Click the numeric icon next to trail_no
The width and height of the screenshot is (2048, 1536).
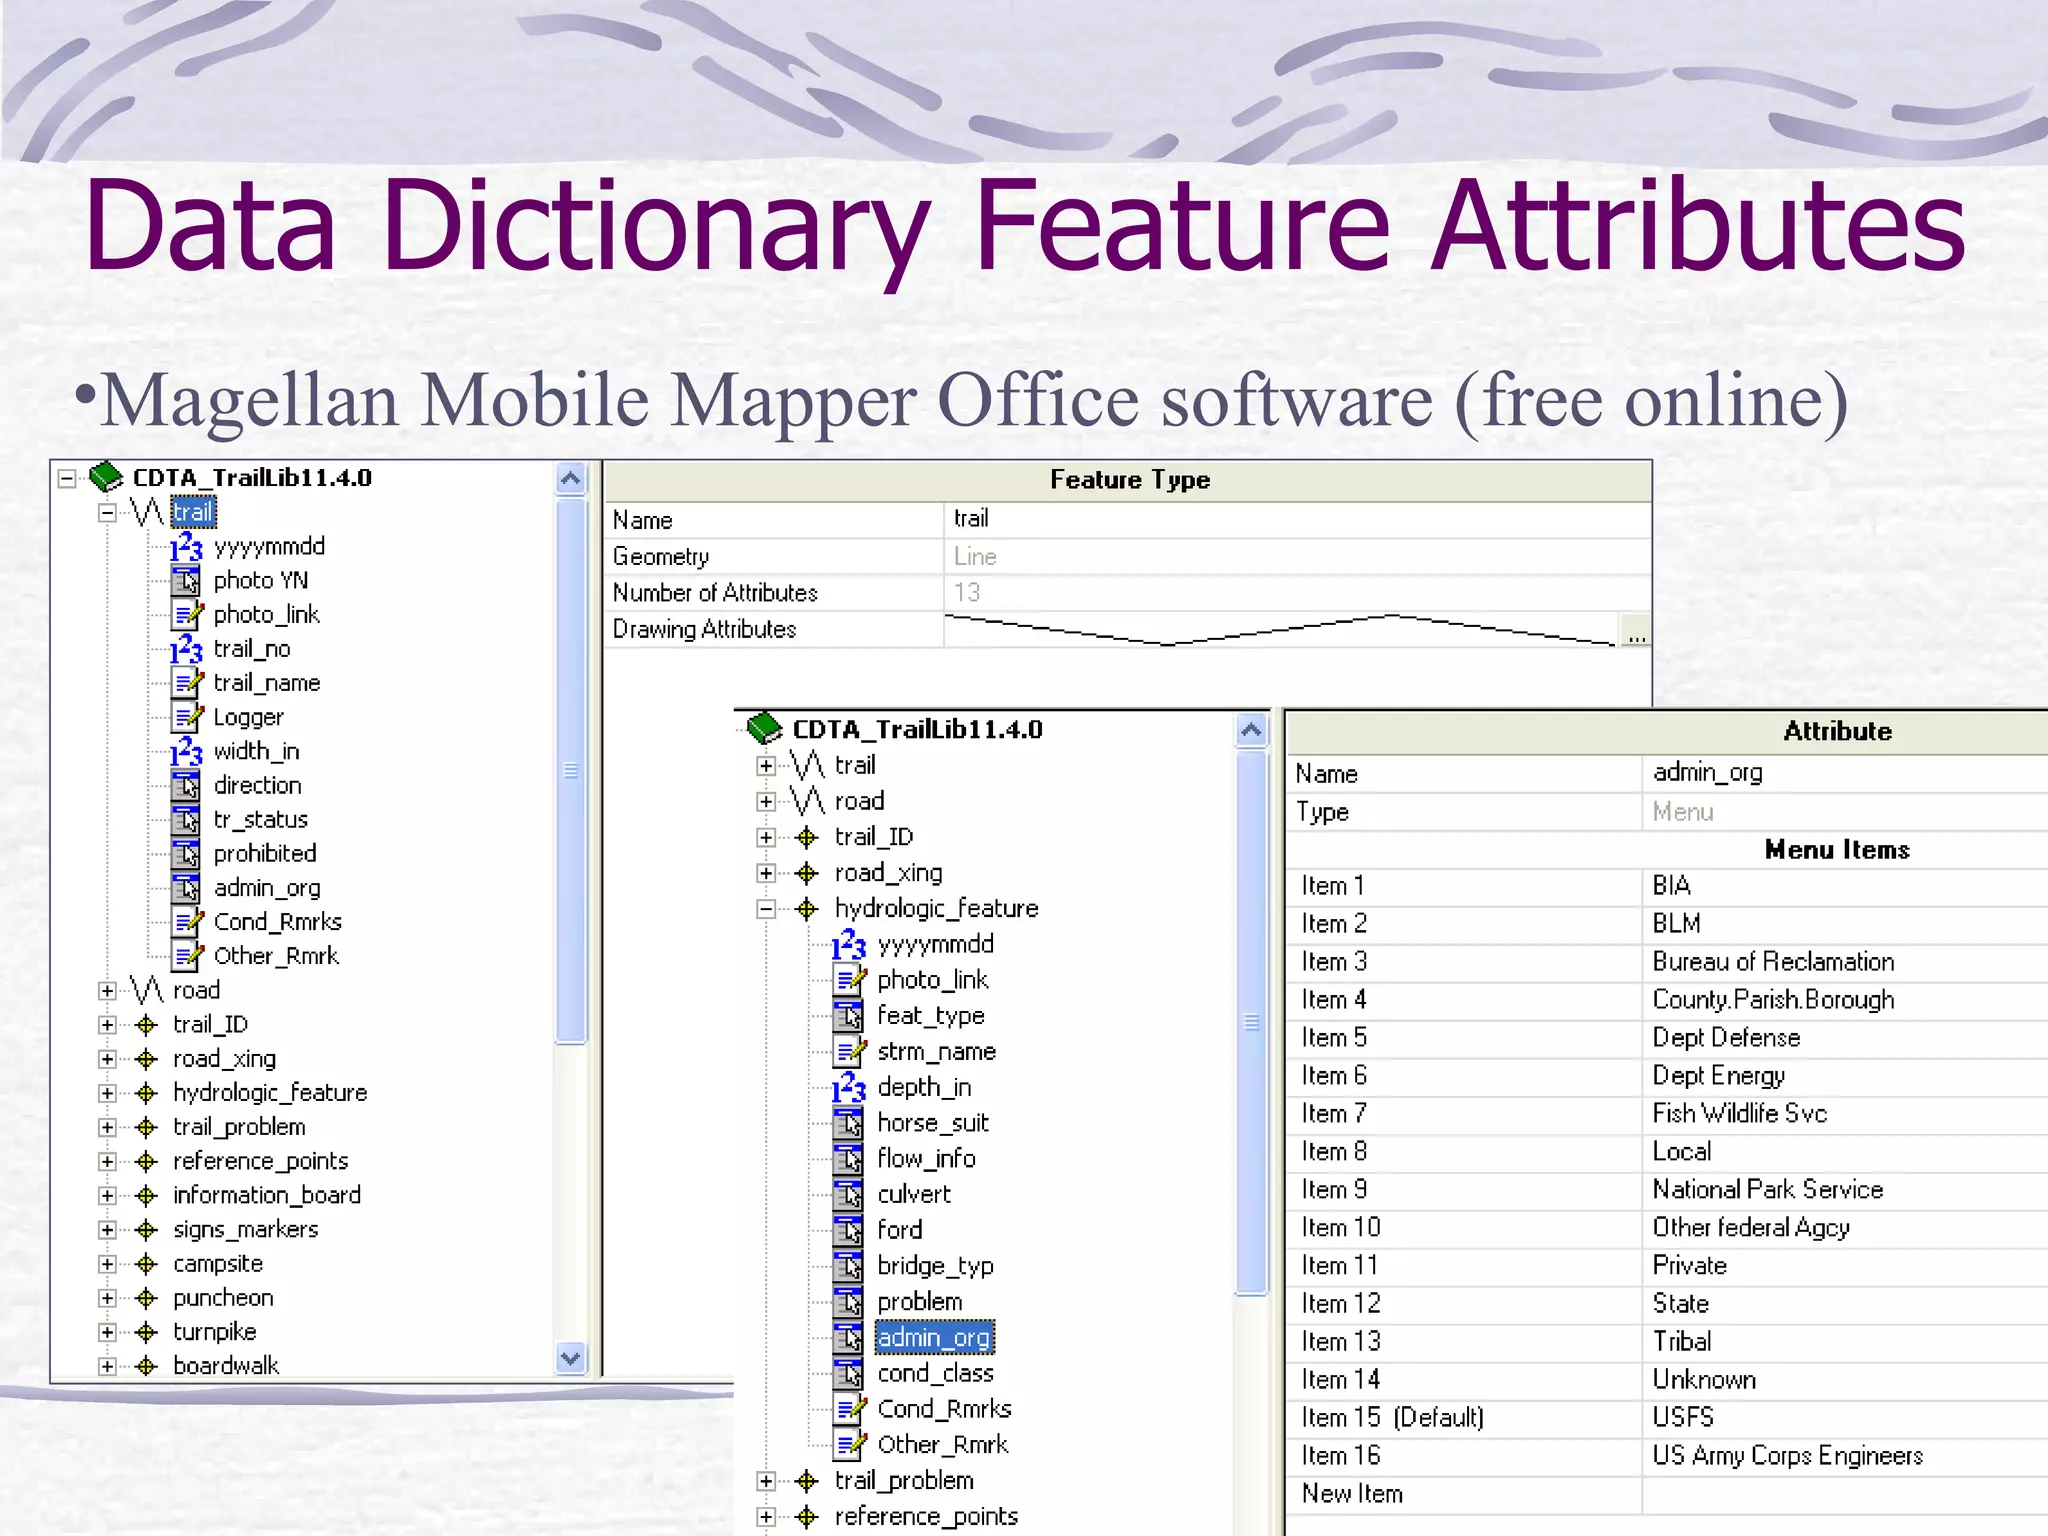coord(186,649)
